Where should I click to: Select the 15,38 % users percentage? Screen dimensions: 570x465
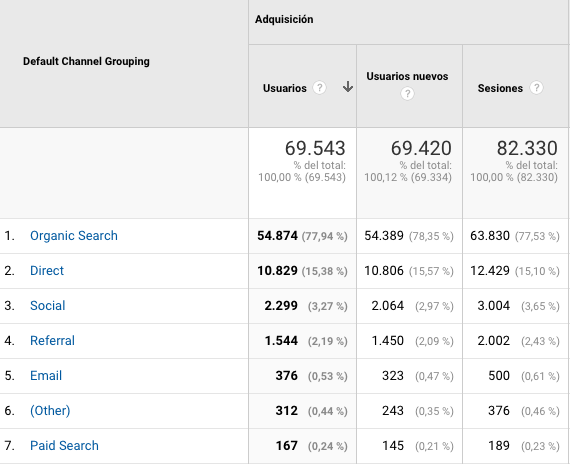325,271
